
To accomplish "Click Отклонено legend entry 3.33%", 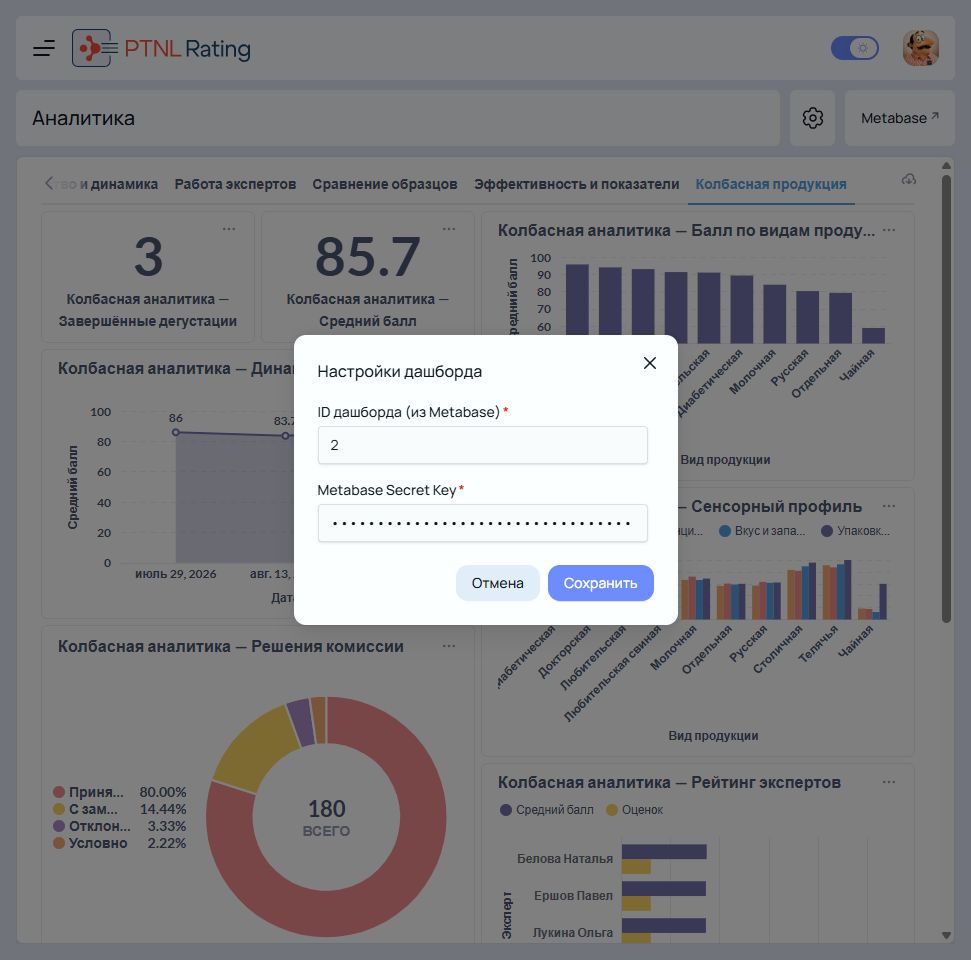I will [x=120, y=826].
